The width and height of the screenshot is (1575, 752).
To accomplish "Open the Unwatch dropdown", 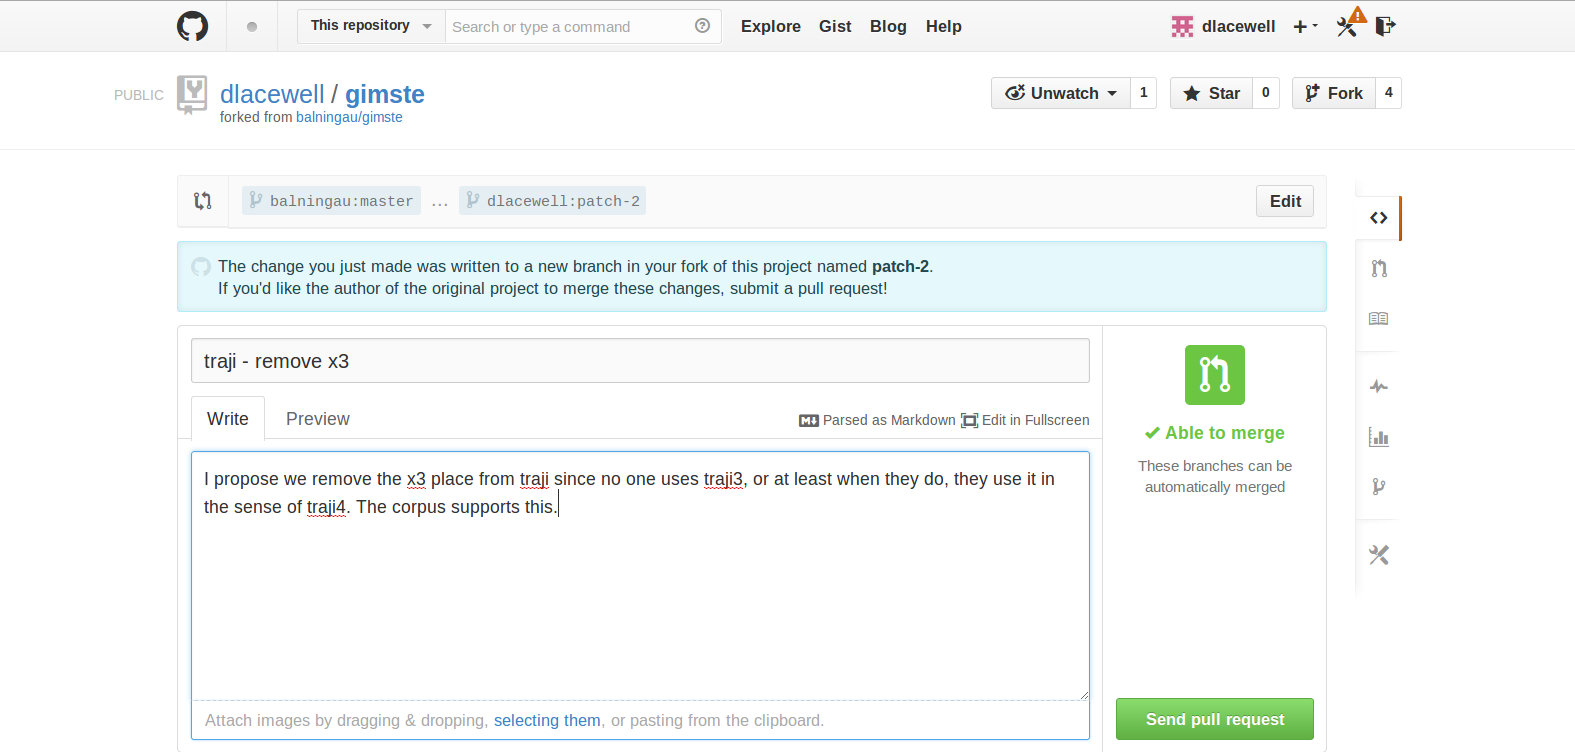I will (x=1061, y=93).
